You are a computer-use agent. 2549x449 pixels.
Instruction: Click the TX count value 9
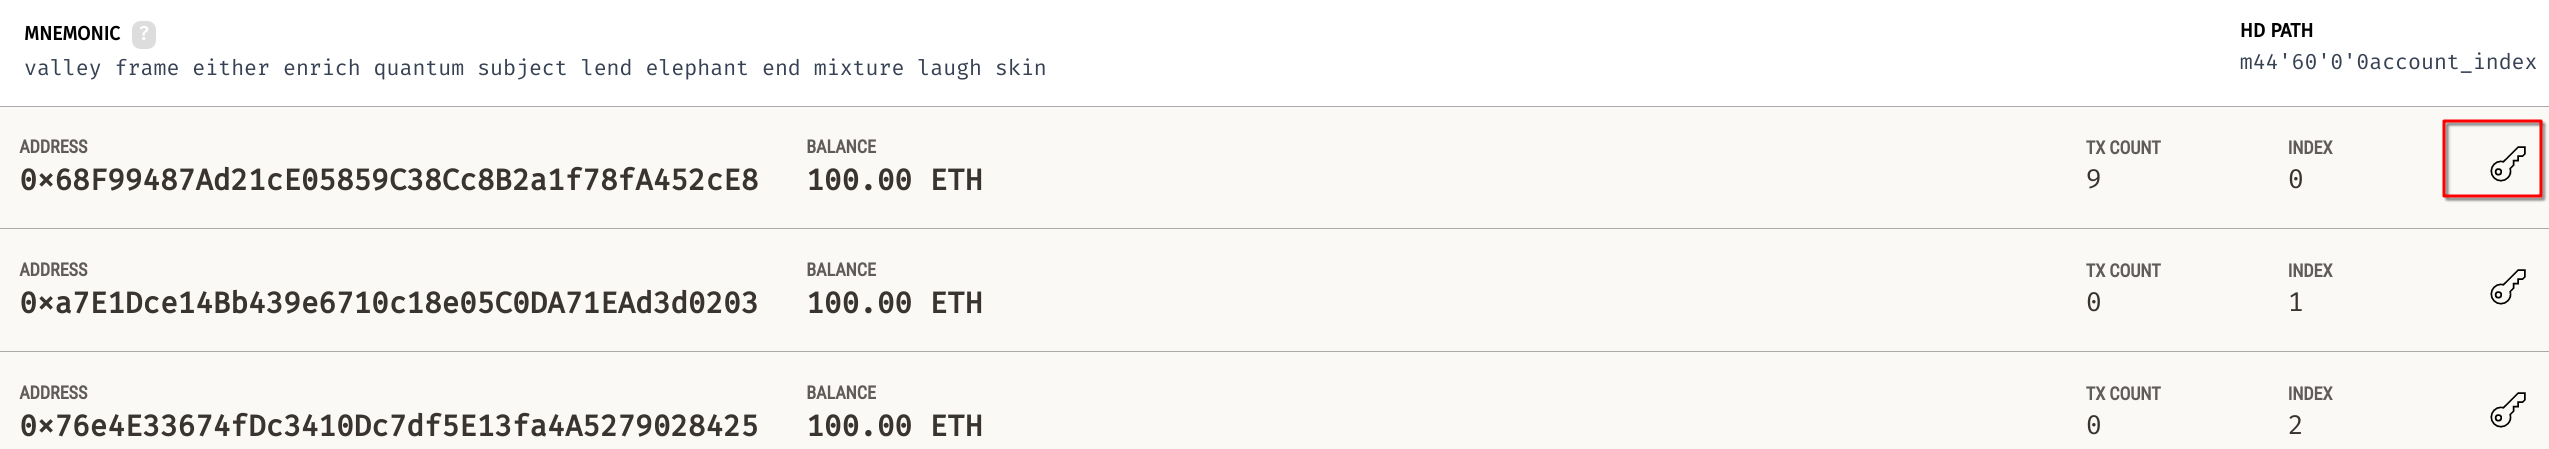pyautogui.click(x=2093, y=180)
